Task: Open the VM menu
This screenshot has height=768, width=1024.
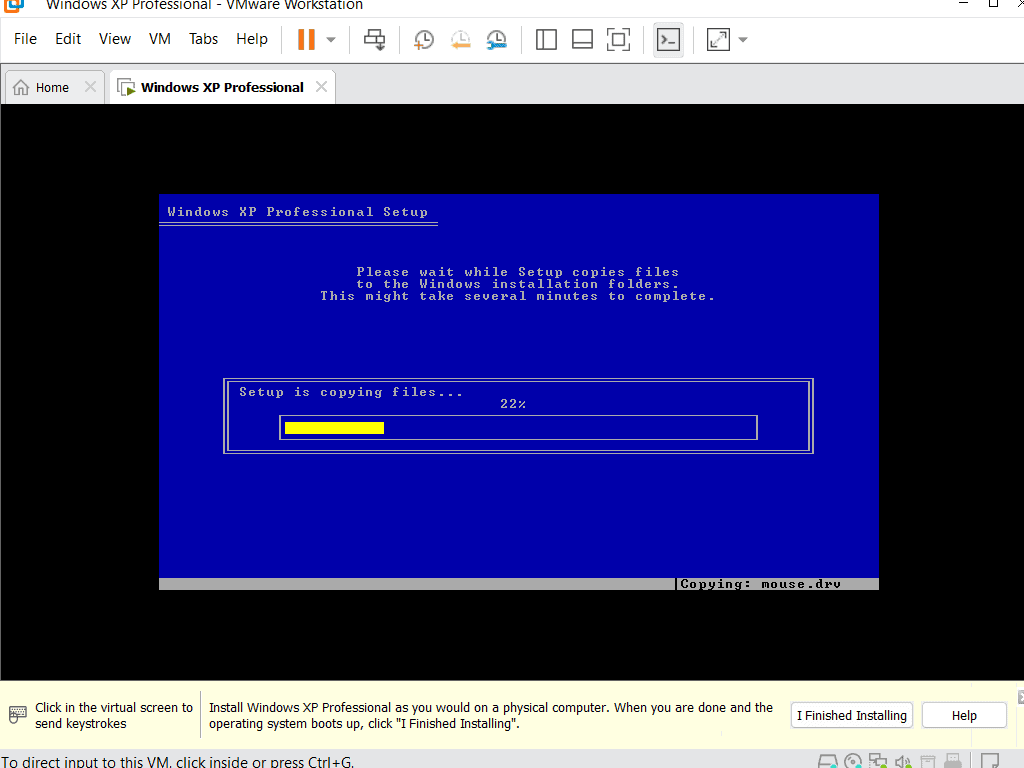Action: click(x=160, y=39)
